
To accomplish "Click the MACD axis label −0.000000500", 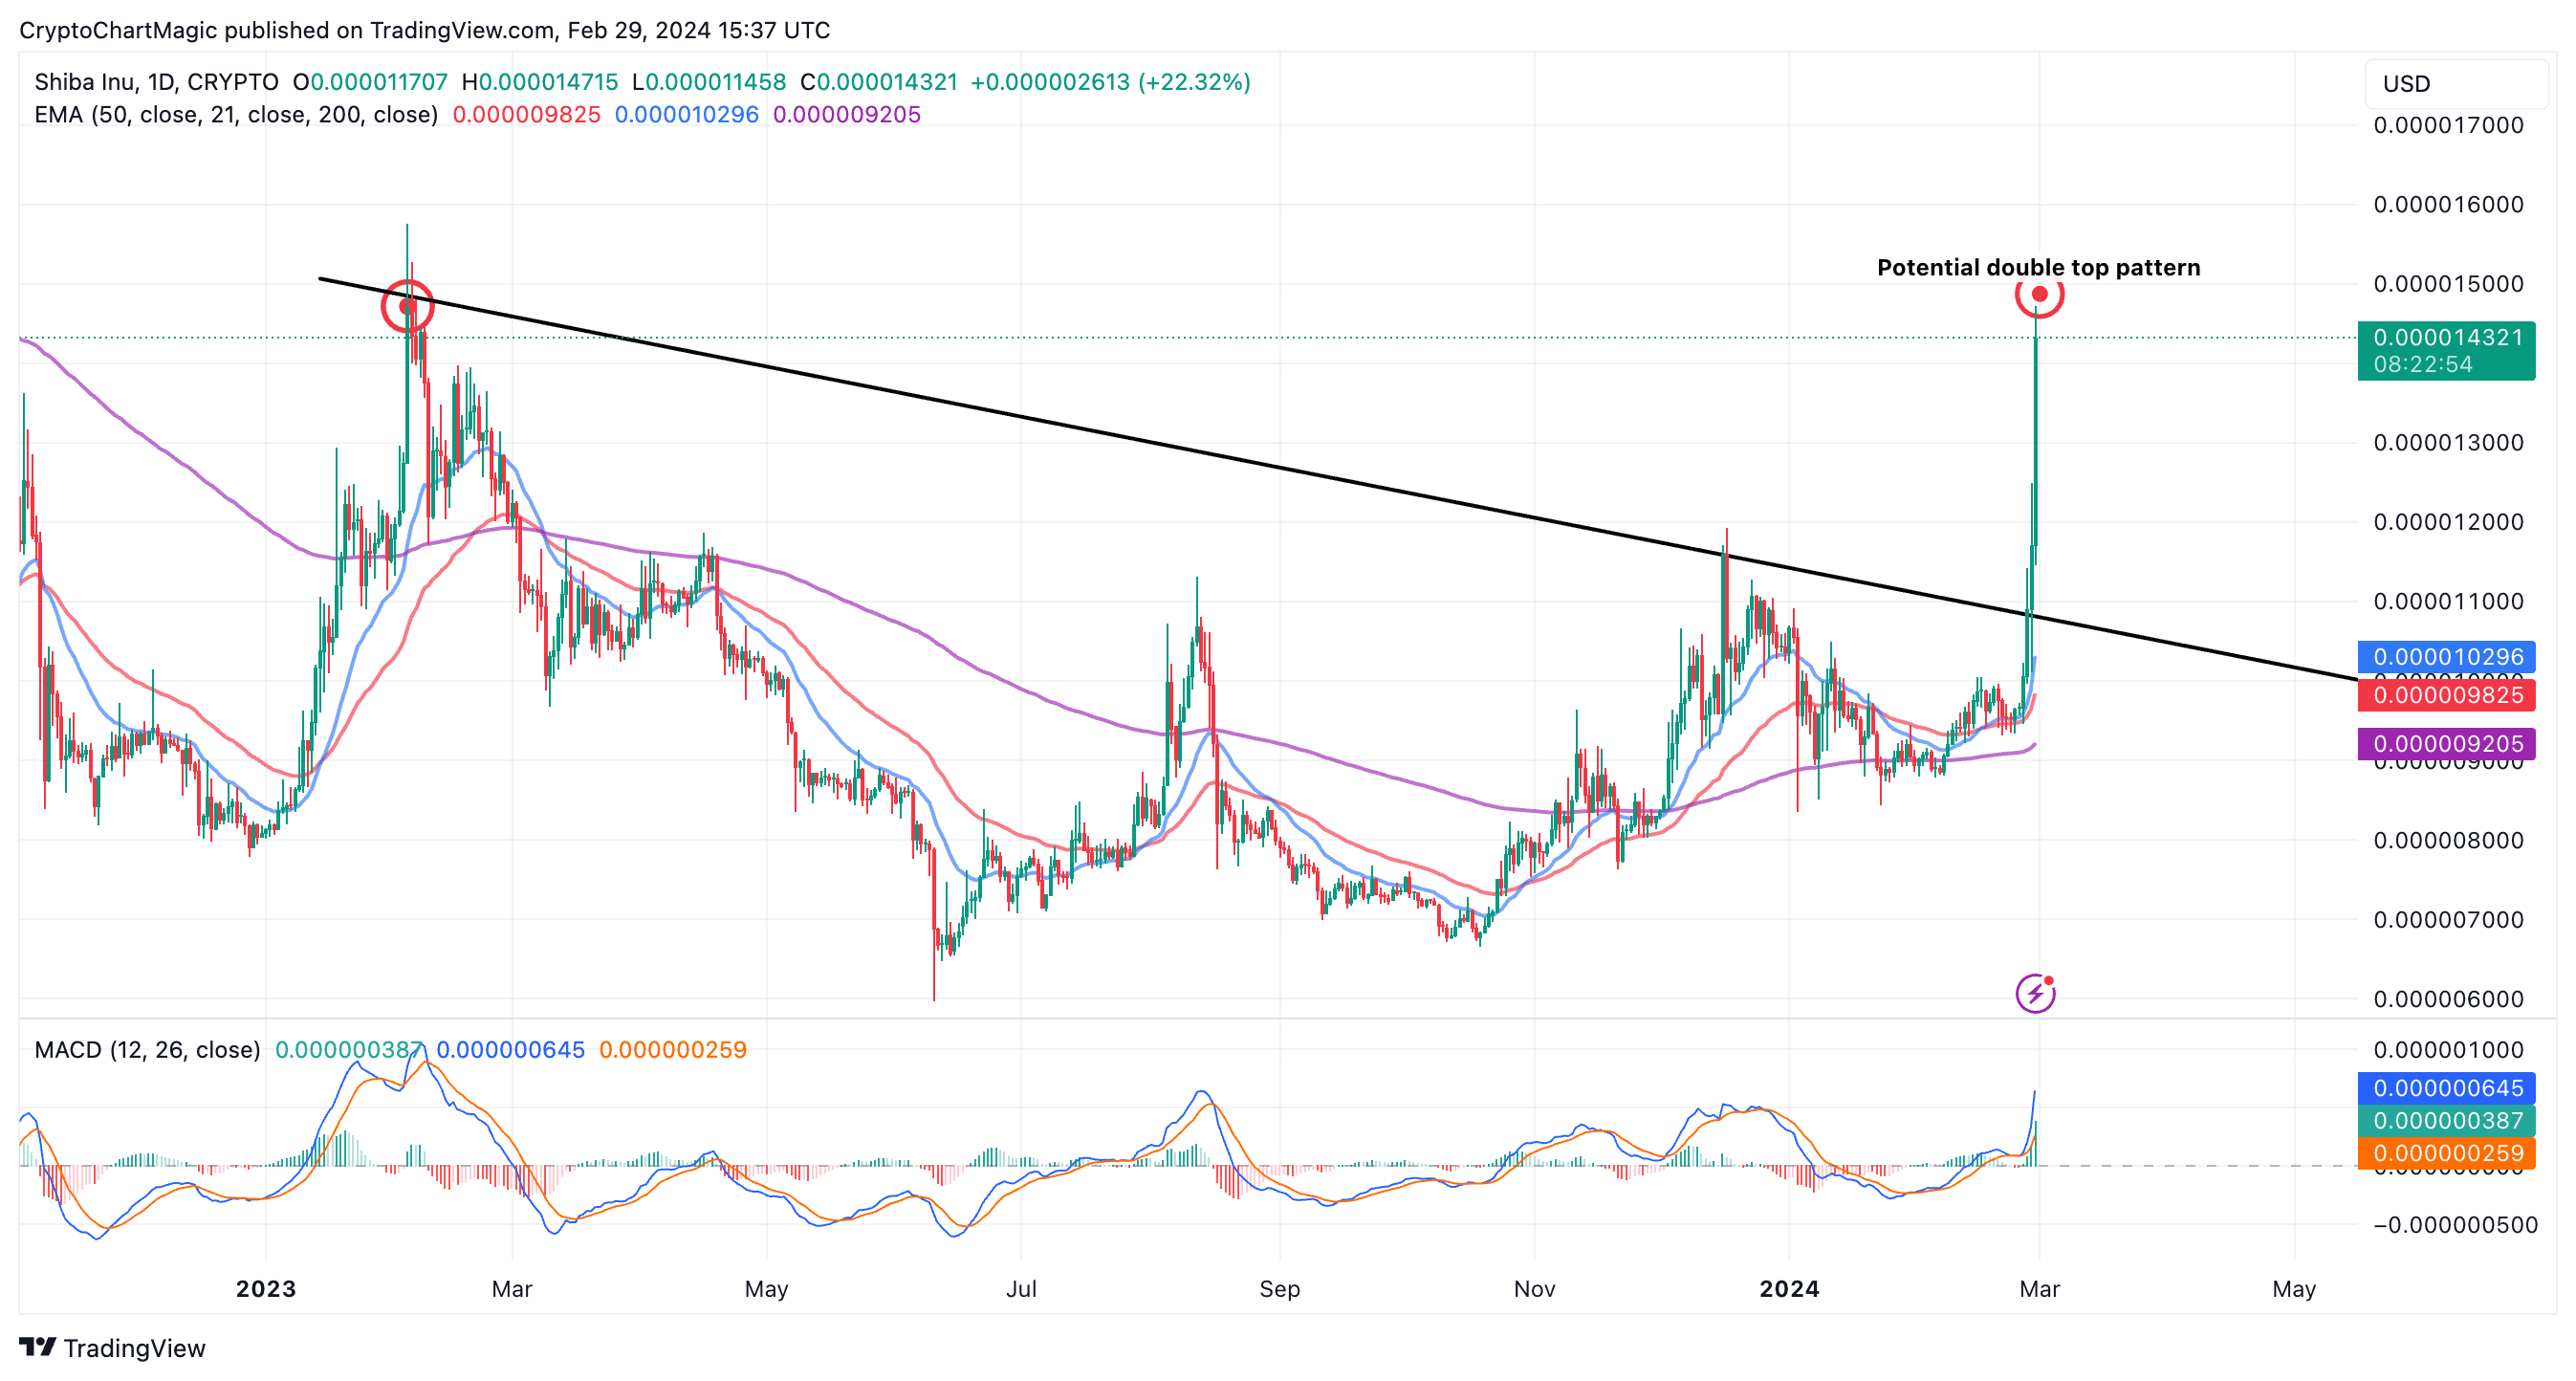I will tap(2455, 1224).
